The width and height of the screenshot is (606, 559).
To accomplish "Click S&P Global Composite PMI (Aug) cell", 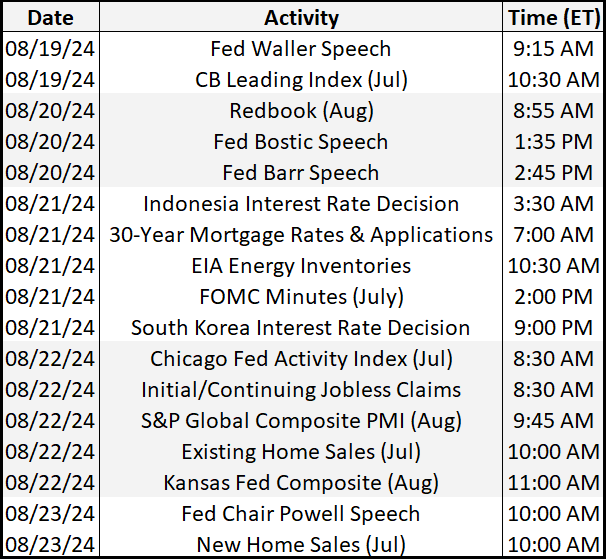I will pyautogui.click(x=301, y=420).
